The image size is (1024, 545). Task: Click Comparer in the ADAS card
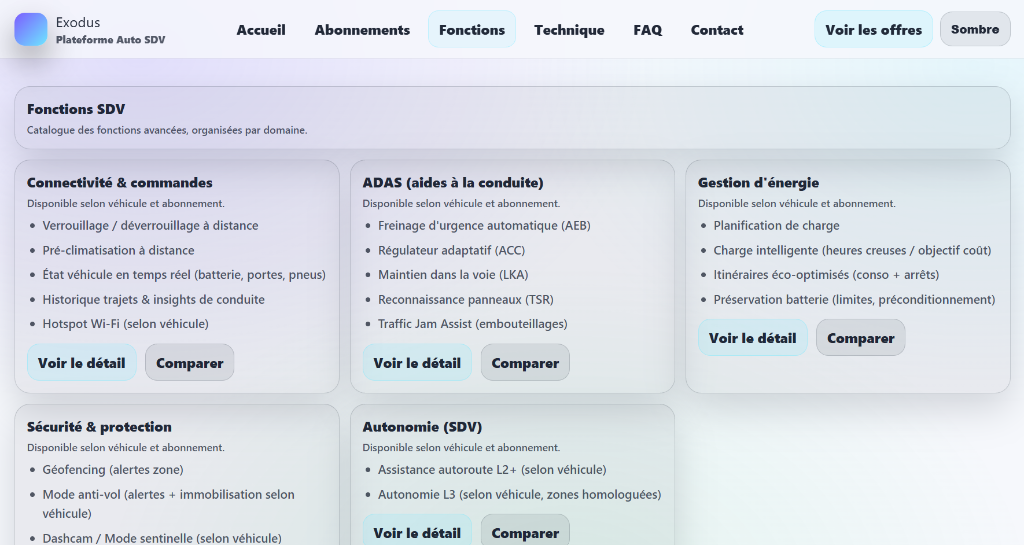(x=525, y=363)
